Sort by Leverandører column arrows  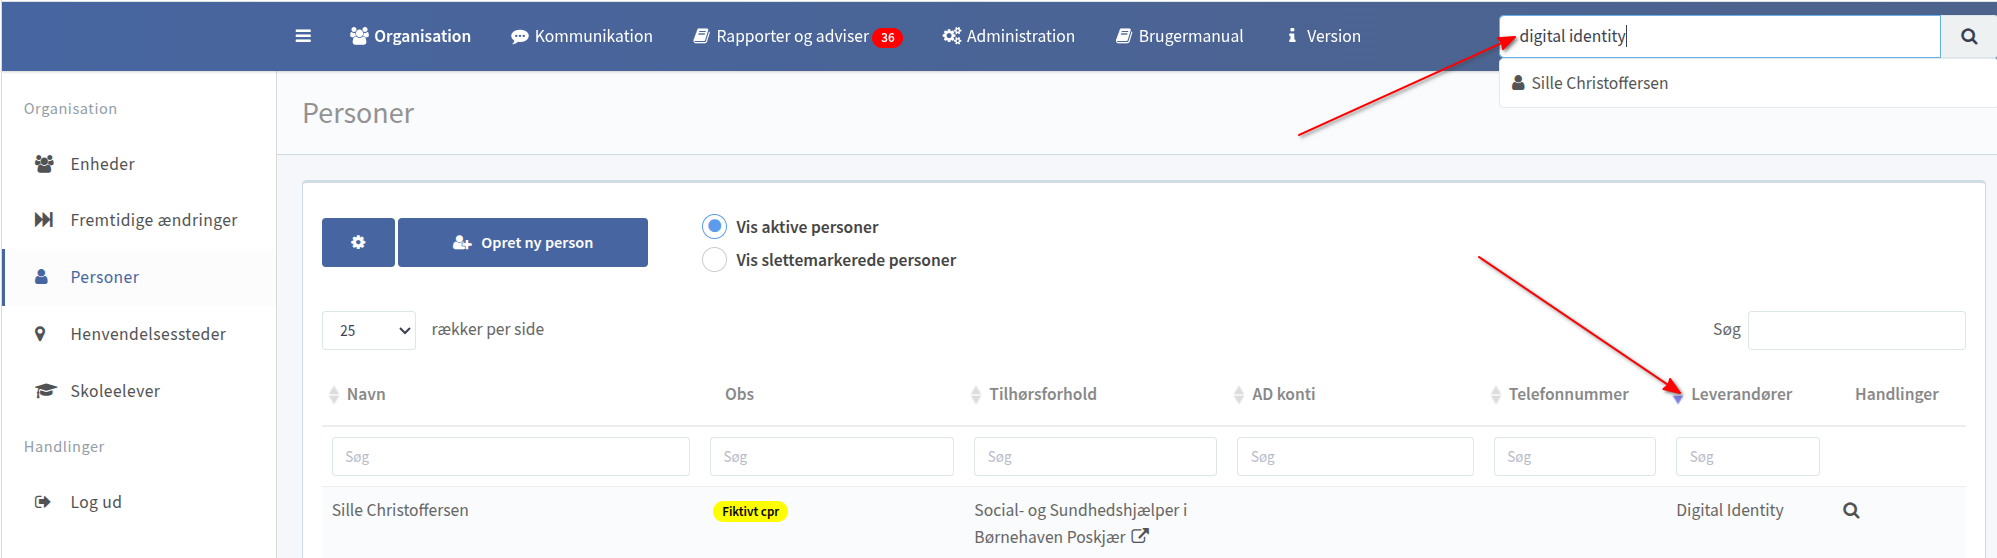tap(1678, 395)
